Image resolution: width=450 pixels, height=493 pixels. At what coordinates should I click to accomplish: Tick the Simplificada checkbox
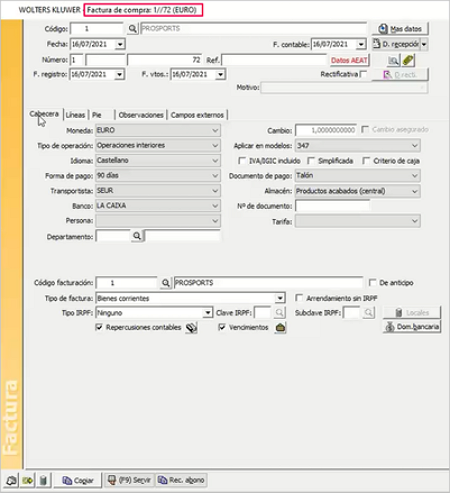coord(311,161)
